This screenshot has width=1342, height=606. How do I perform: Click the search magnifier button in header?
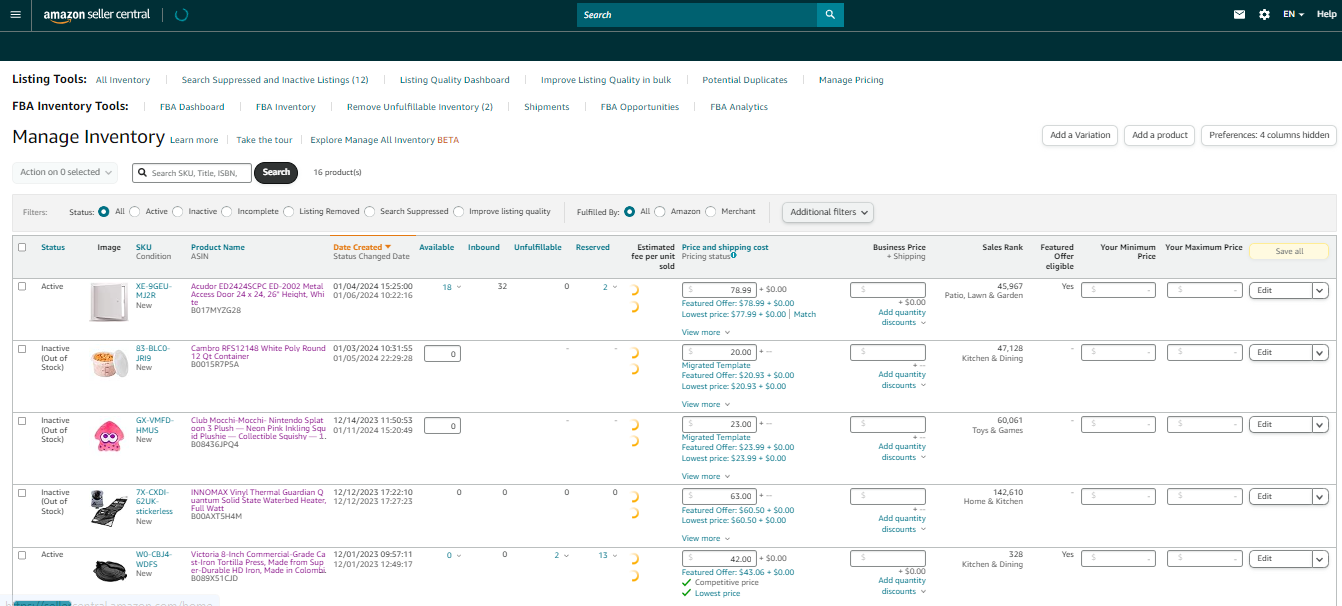click(x=830, y=15)
